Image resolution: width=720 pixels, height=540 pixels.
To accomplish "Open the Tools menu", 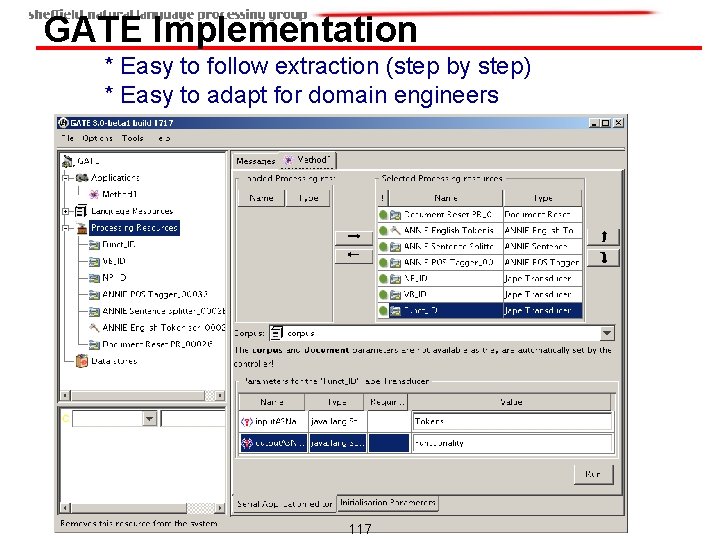I will [x=133, y=138].
